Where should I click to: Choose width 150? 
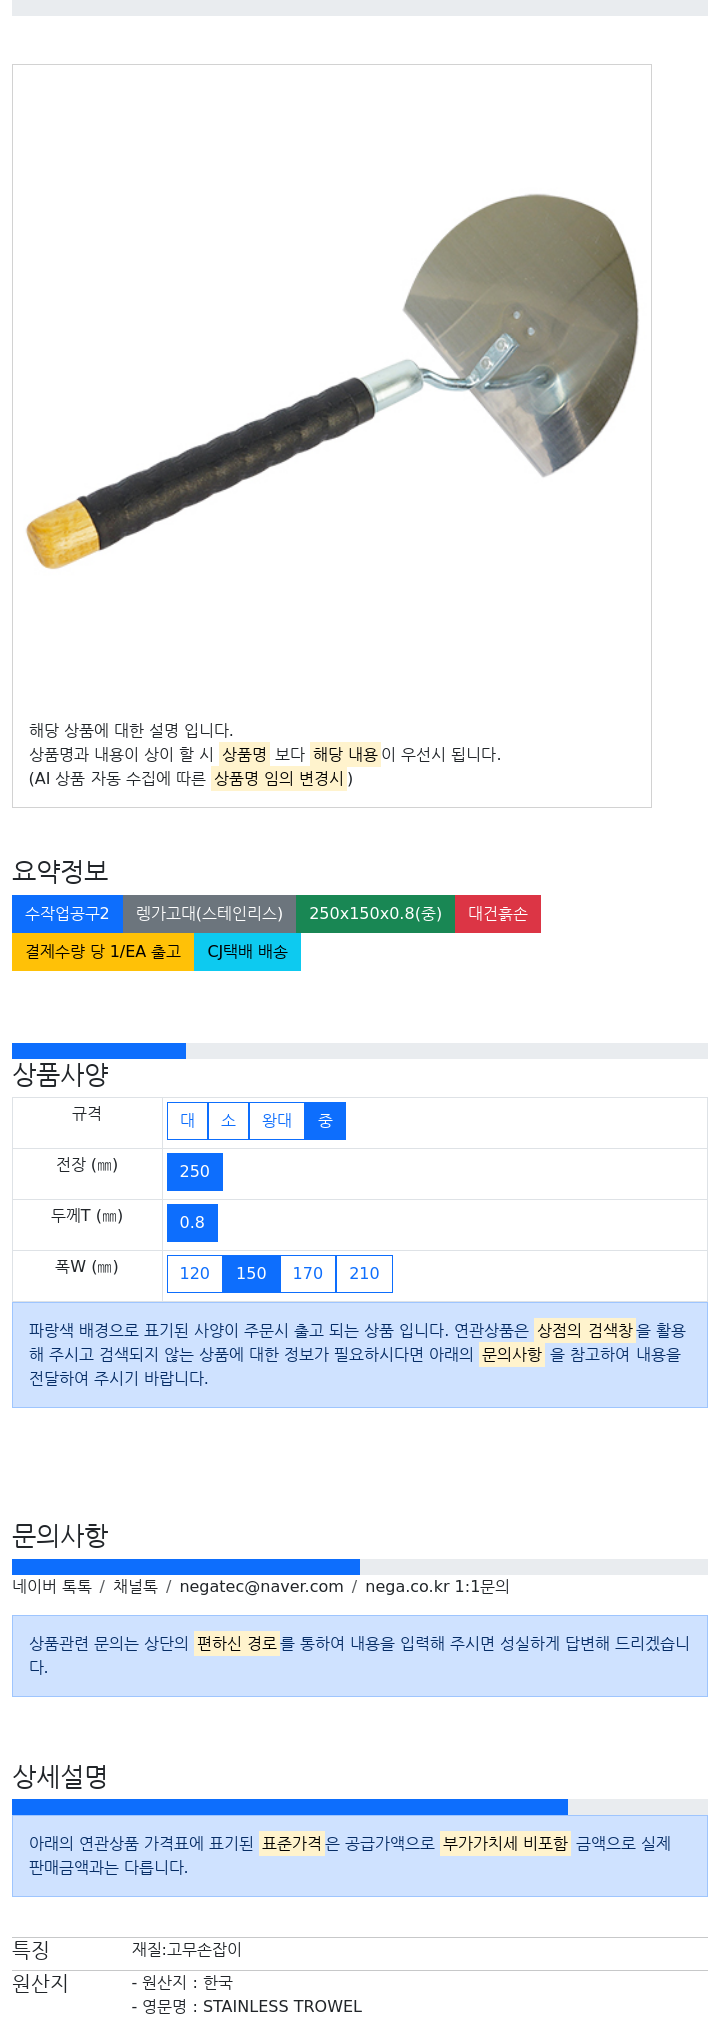coord(251,1274)
